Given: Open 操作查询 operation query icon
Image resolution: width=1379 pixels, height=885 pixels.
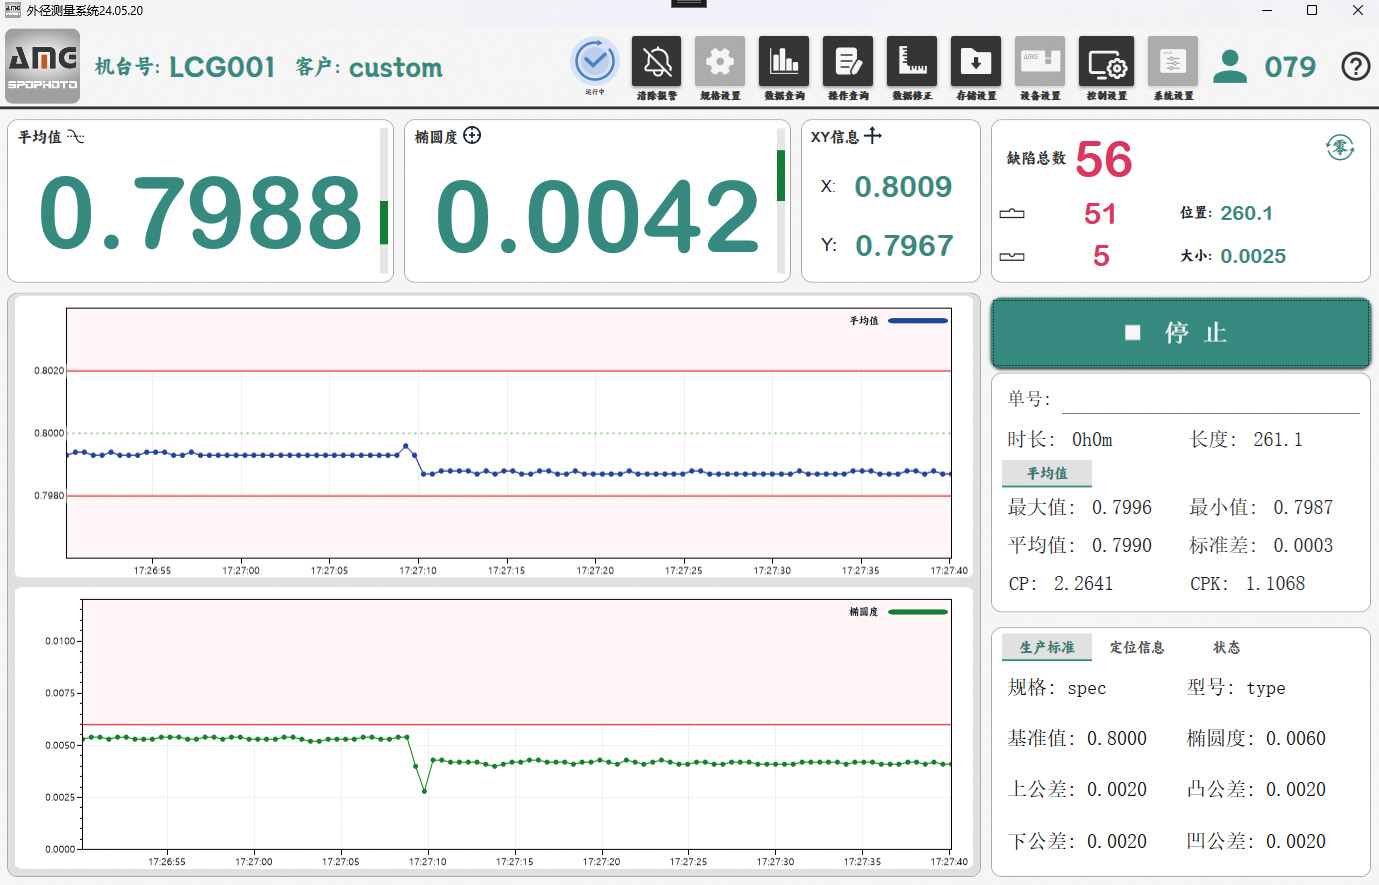Looking at the screenshot, I should [x=848, y=62].
